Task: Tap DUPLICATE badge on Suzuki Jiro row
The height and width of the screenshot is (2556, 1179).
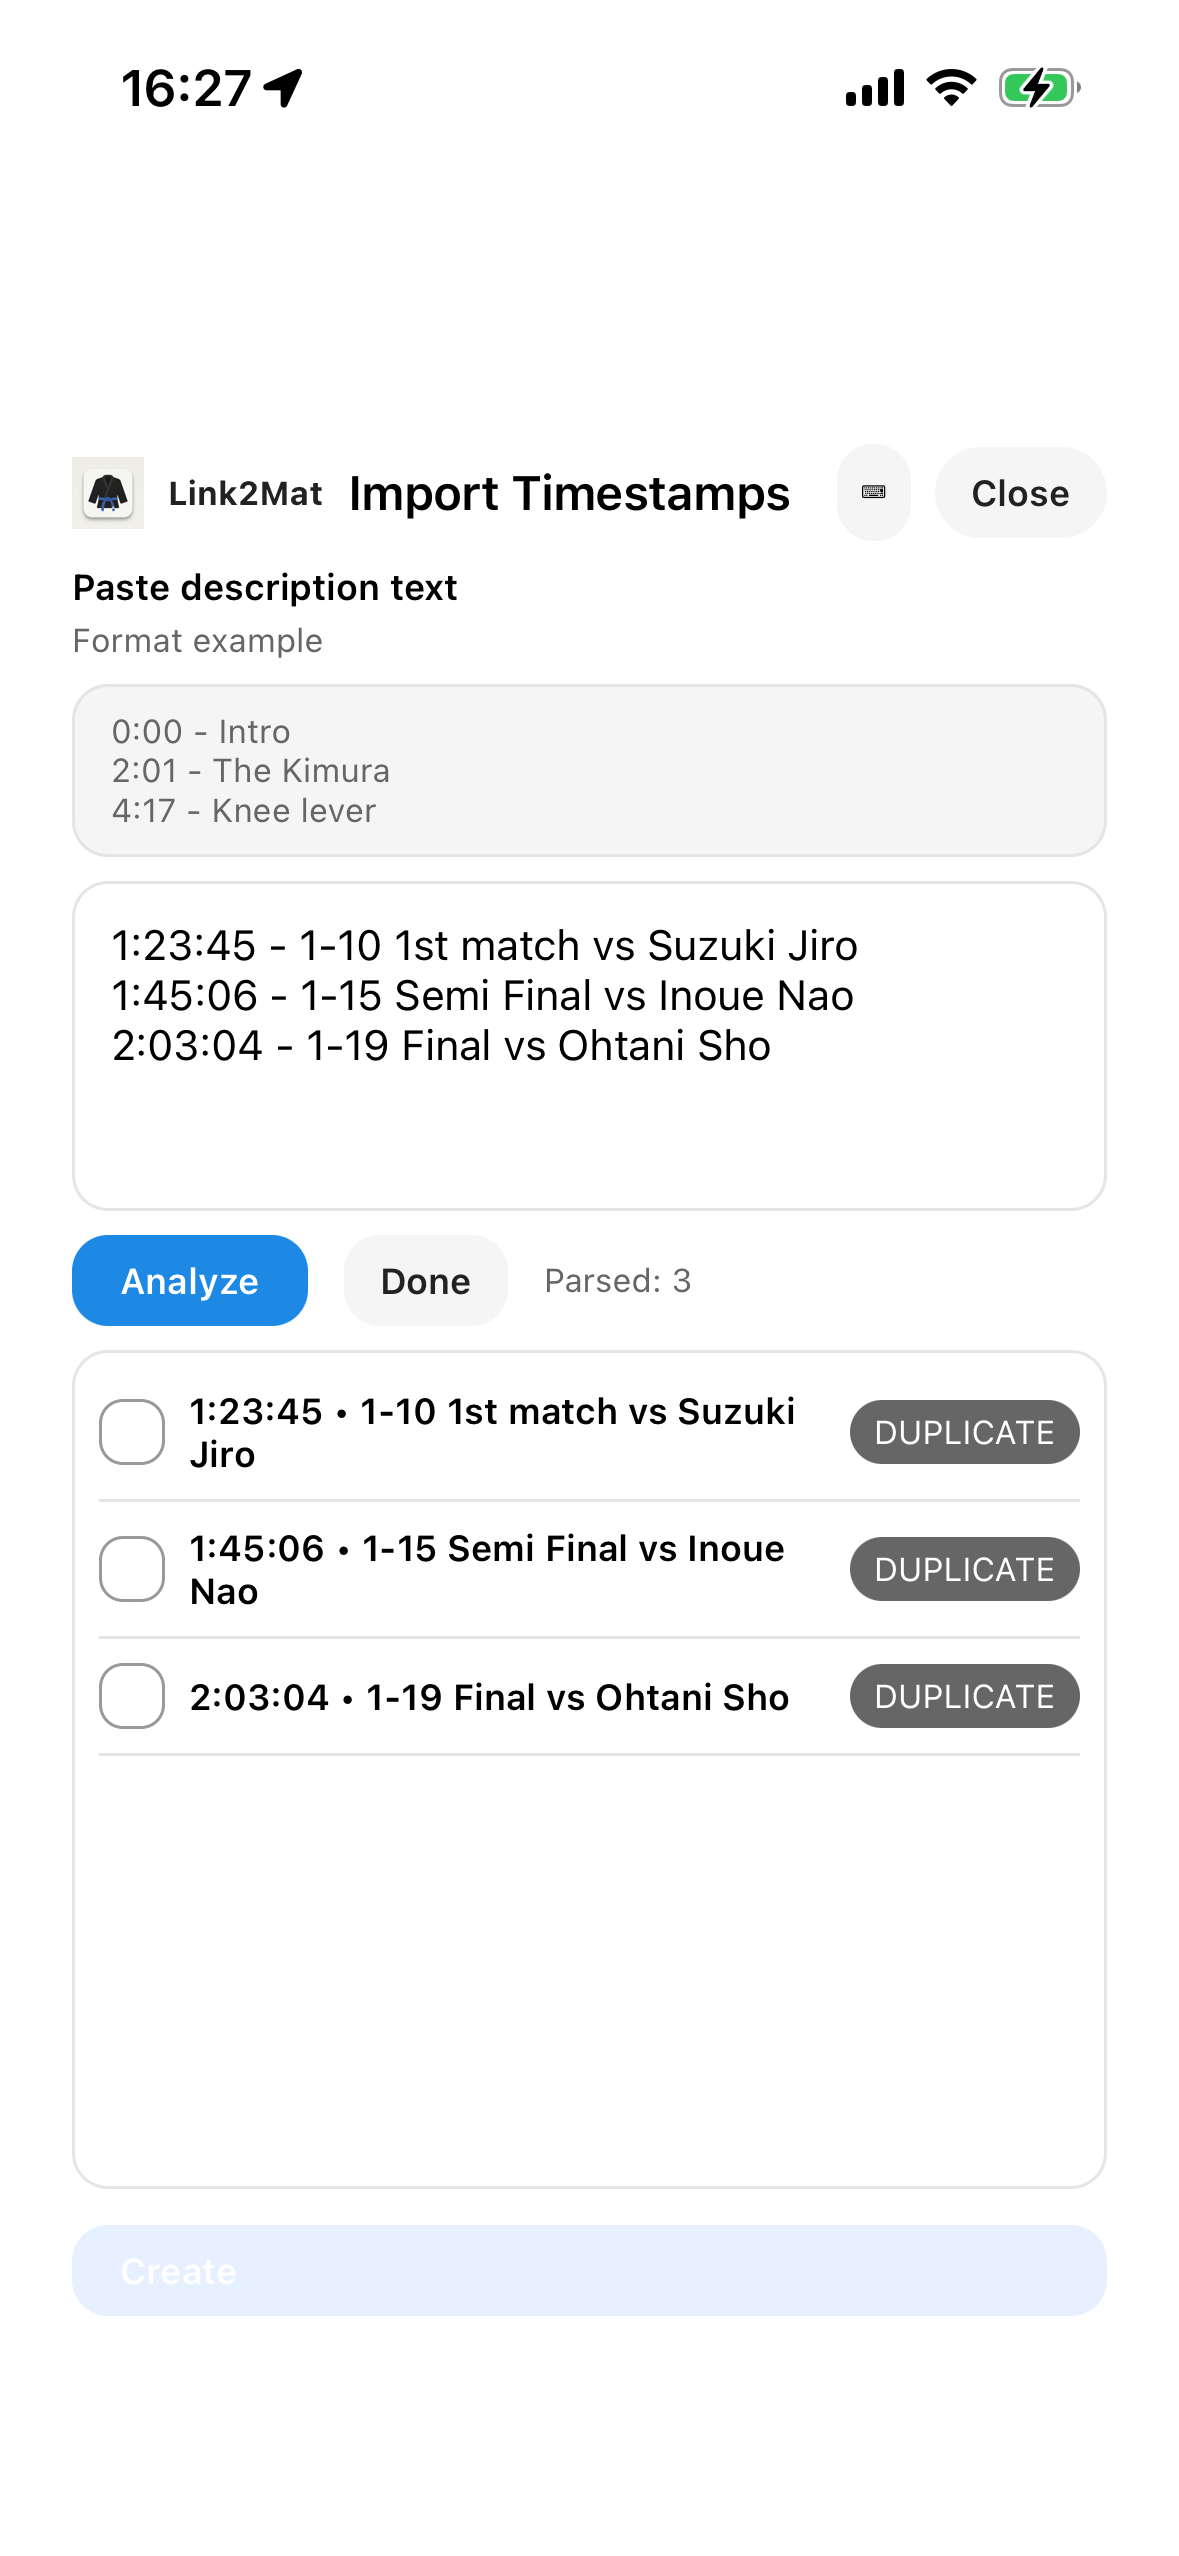Action: click(964, 1432)
